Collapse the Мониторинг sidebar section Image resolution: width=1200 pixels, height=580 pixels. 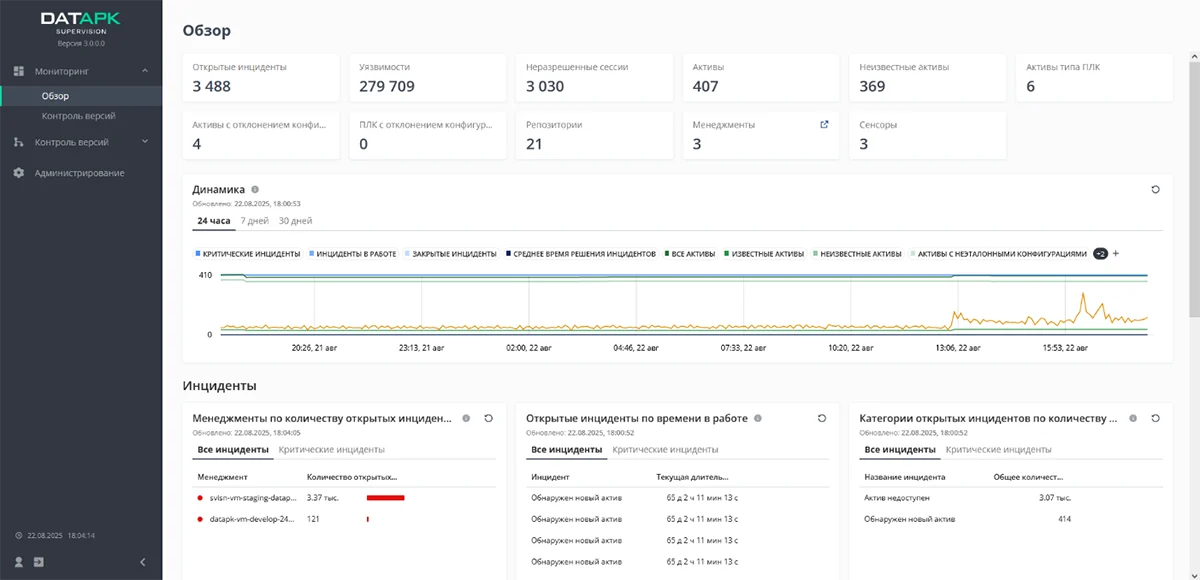(x=145, y=71)
